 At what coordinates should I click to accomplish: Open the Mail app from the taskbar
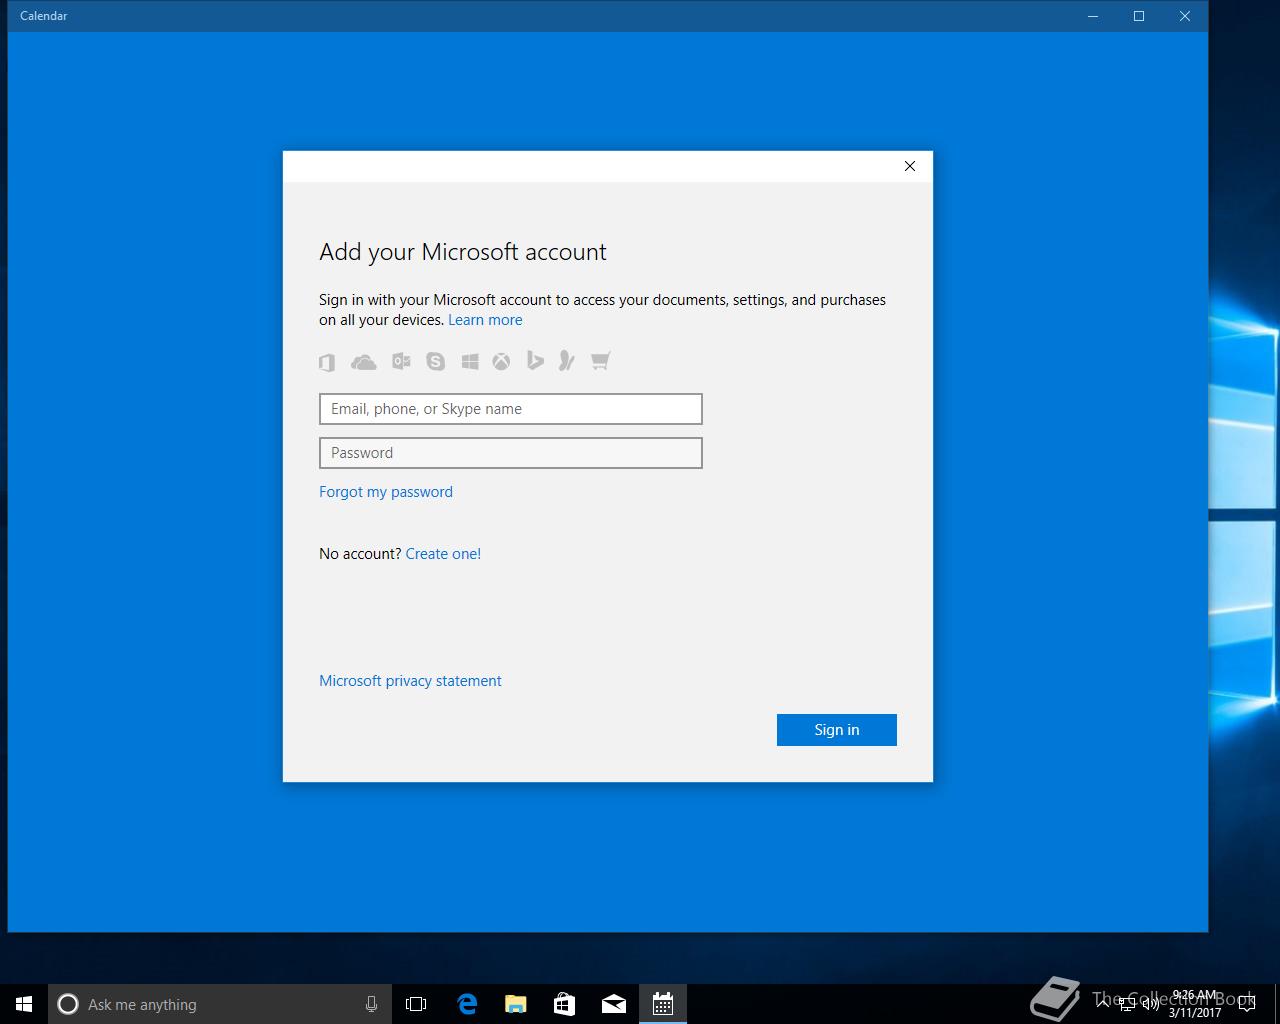613,1004
